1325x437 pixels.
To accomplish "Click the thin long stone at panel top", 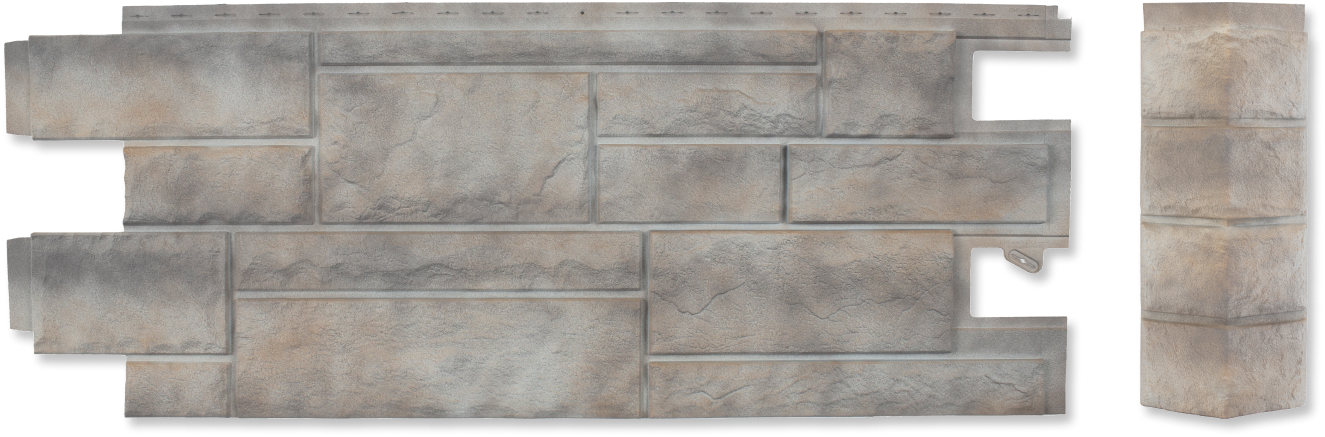I will [567, 48].
